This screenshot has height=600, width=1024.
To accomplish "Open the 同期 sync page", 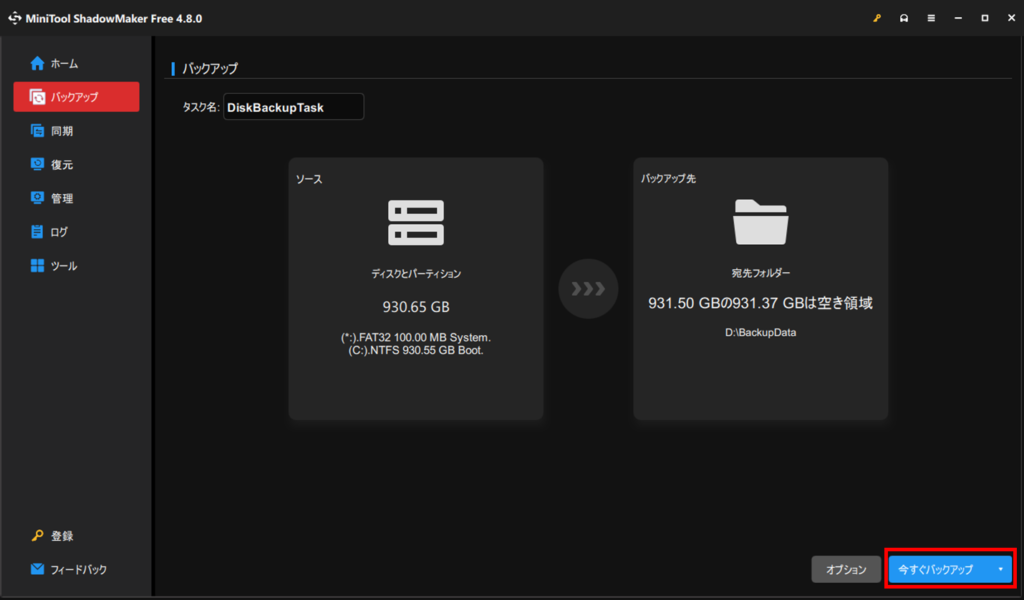I will click(62, 131).
